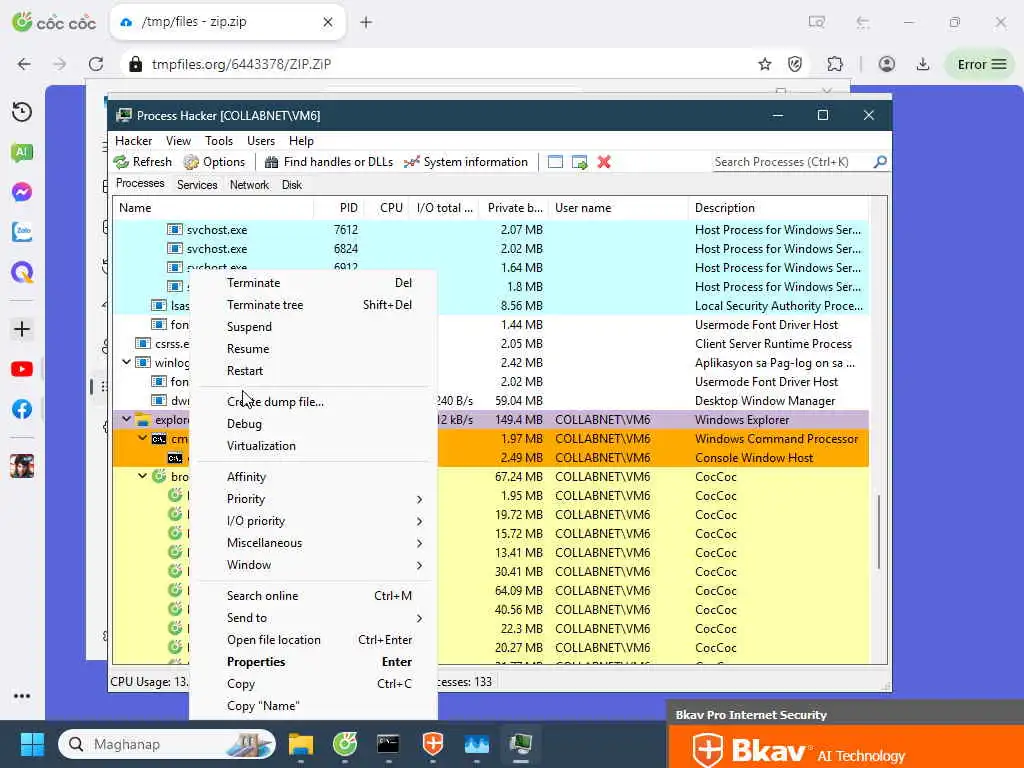
Task: Sort by Private bytes column header
Action: 514,208
